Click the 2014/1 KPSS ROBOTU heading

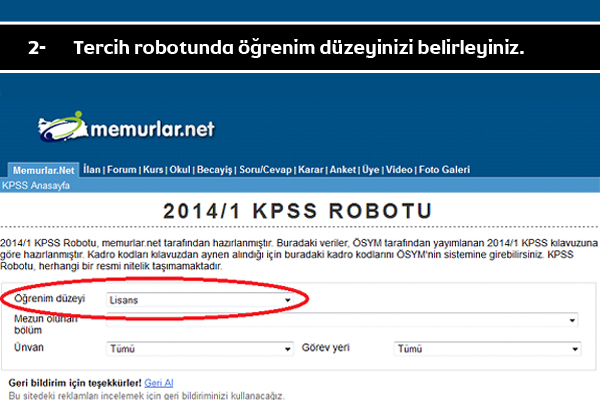(298, 211)
